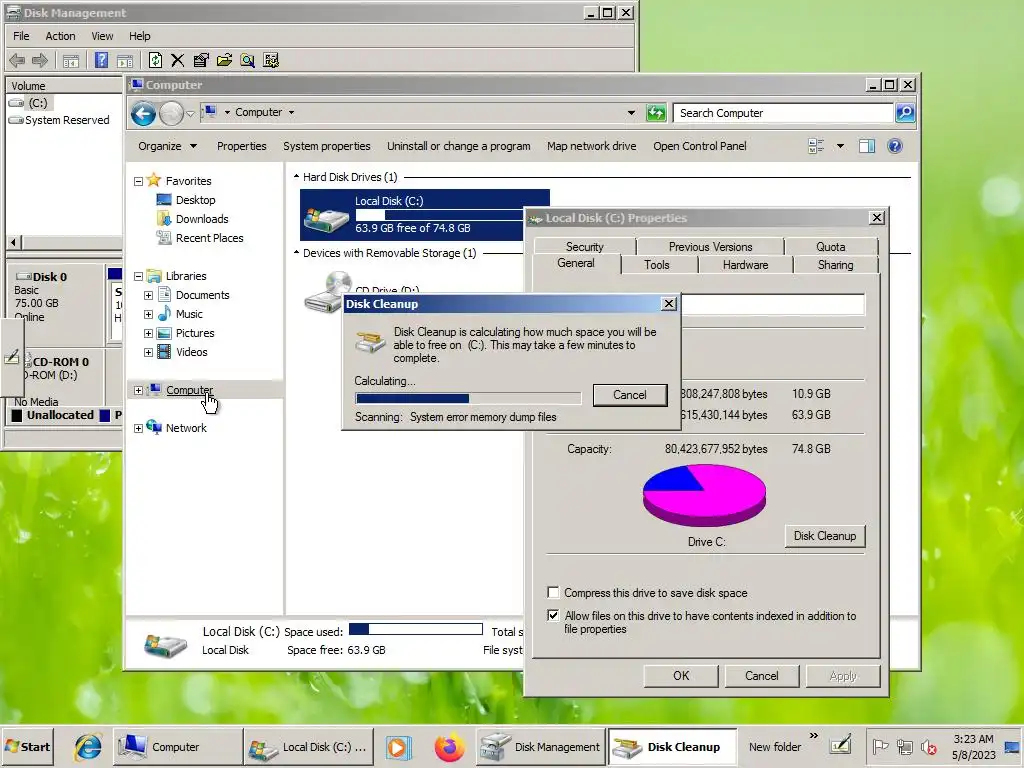Viewport: 1024px width, 768px height.
Task: Expand the Videos library node
Action: [x=148, y=352]
